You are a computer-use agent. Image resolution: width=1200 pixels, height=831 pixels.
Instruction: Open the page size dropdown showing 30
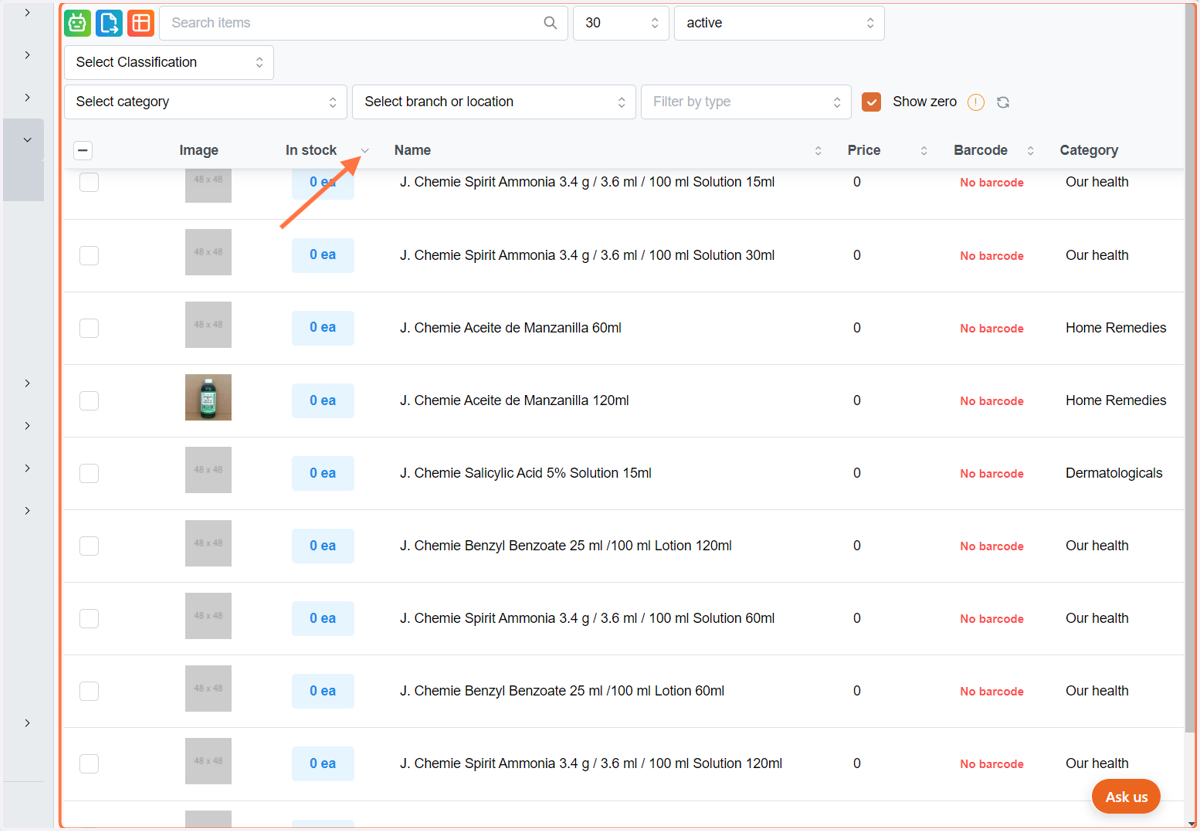coord(621,23)
